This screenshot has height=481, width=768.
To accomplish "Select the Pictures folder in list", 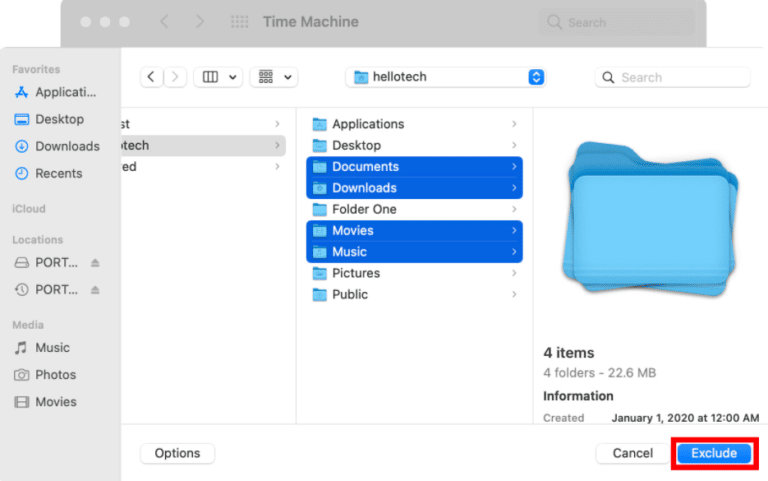I will (x=356, y=273).
